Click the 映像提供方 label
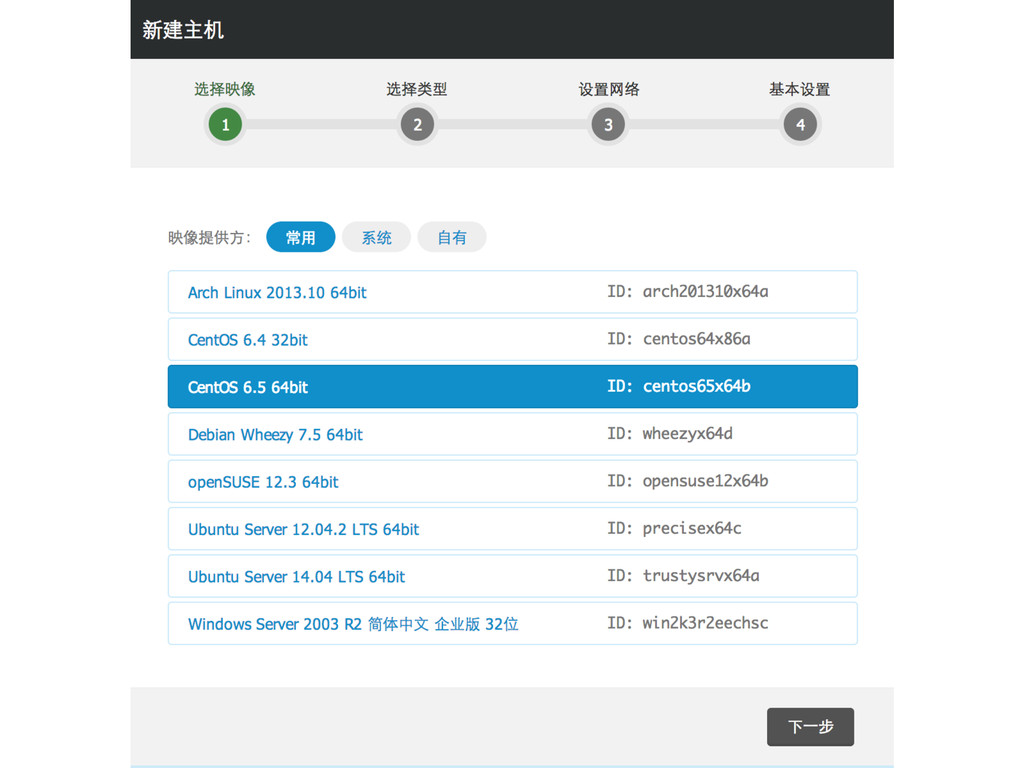The width and height of the screenshot is (1024, 768). [x=209, y=238]
